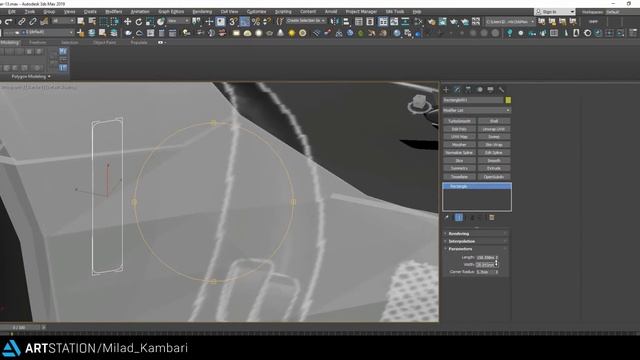Open the Motion panel tab icon
The height and width of the screenshot is (360, 640).
click(480, 89)
